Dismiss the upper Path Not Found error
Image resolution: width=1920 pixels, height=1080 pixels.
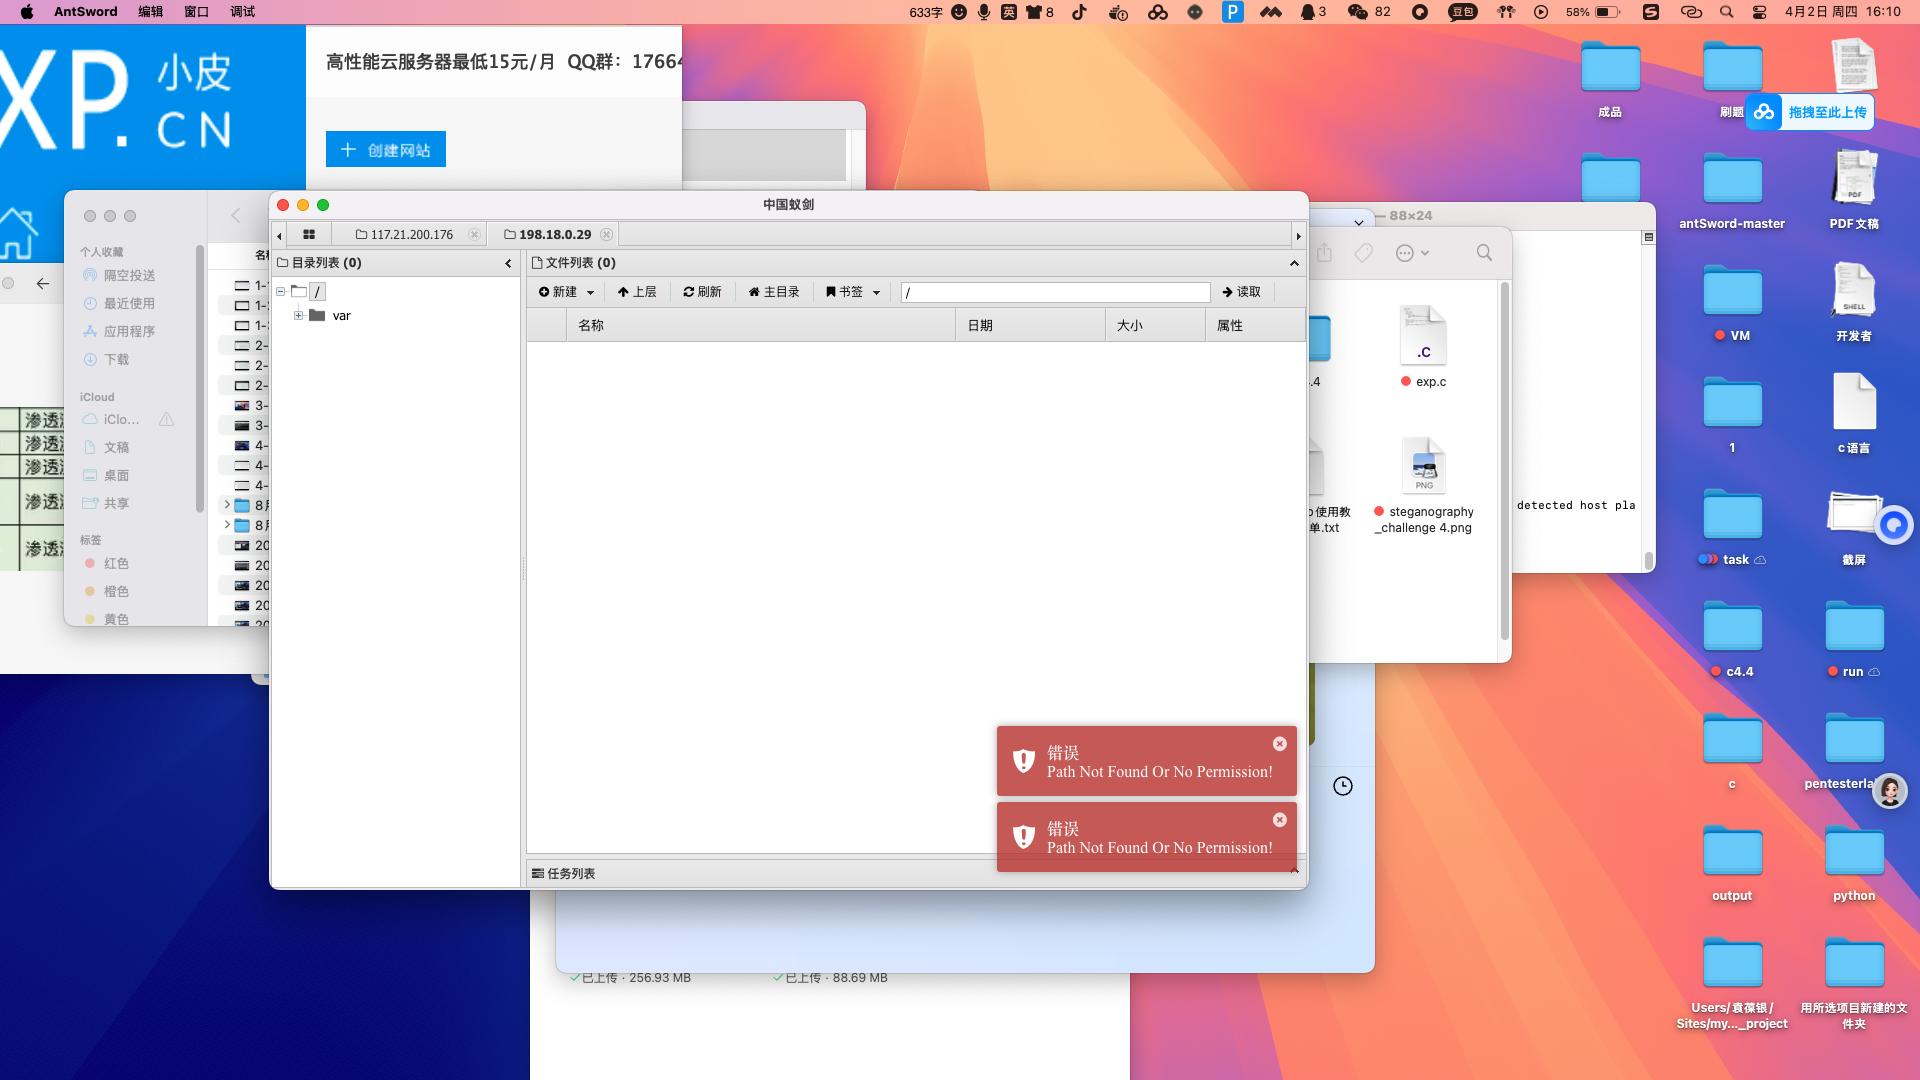pos(1279,743)
